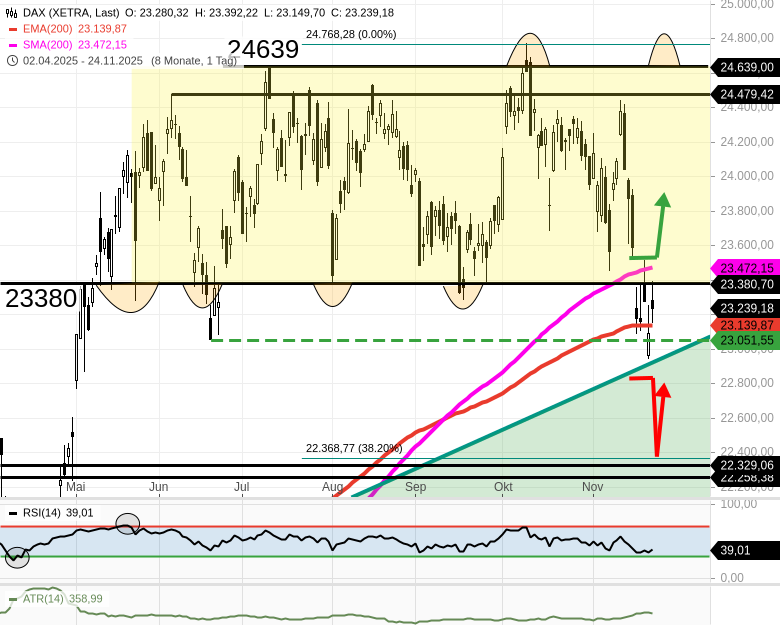Click the black RSI(14) legend marker
The height and width of the screenshot is (625, 780).
tap(13, 513)
